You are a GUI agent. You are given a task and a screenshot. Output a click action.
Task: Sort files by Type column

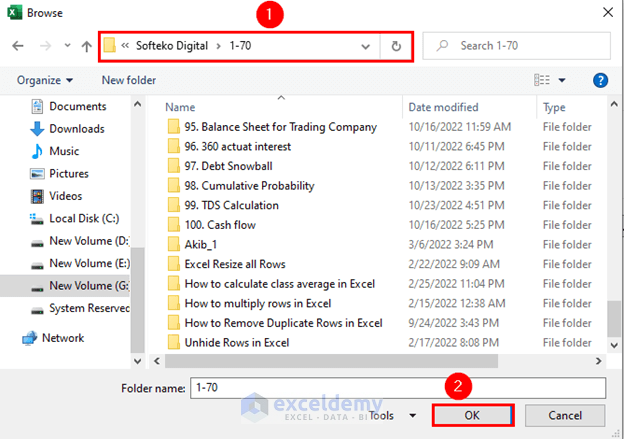pyautogui.click(x=554, y=107)
